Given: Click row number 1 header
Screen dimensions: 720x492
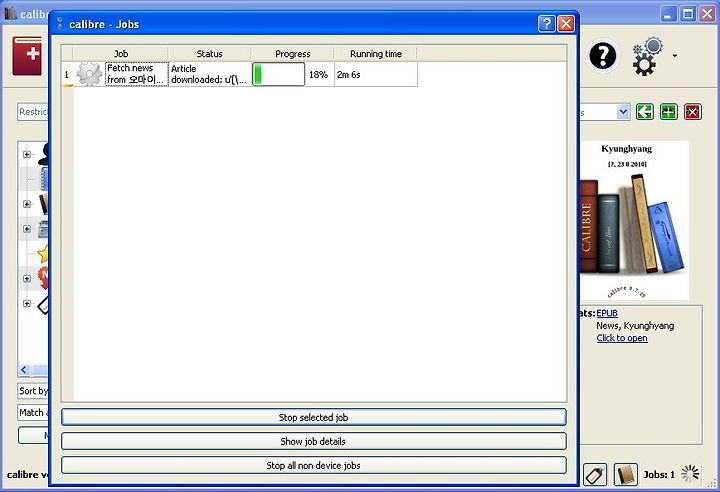Looking at the screenshot, I should (x=67, y=74).
